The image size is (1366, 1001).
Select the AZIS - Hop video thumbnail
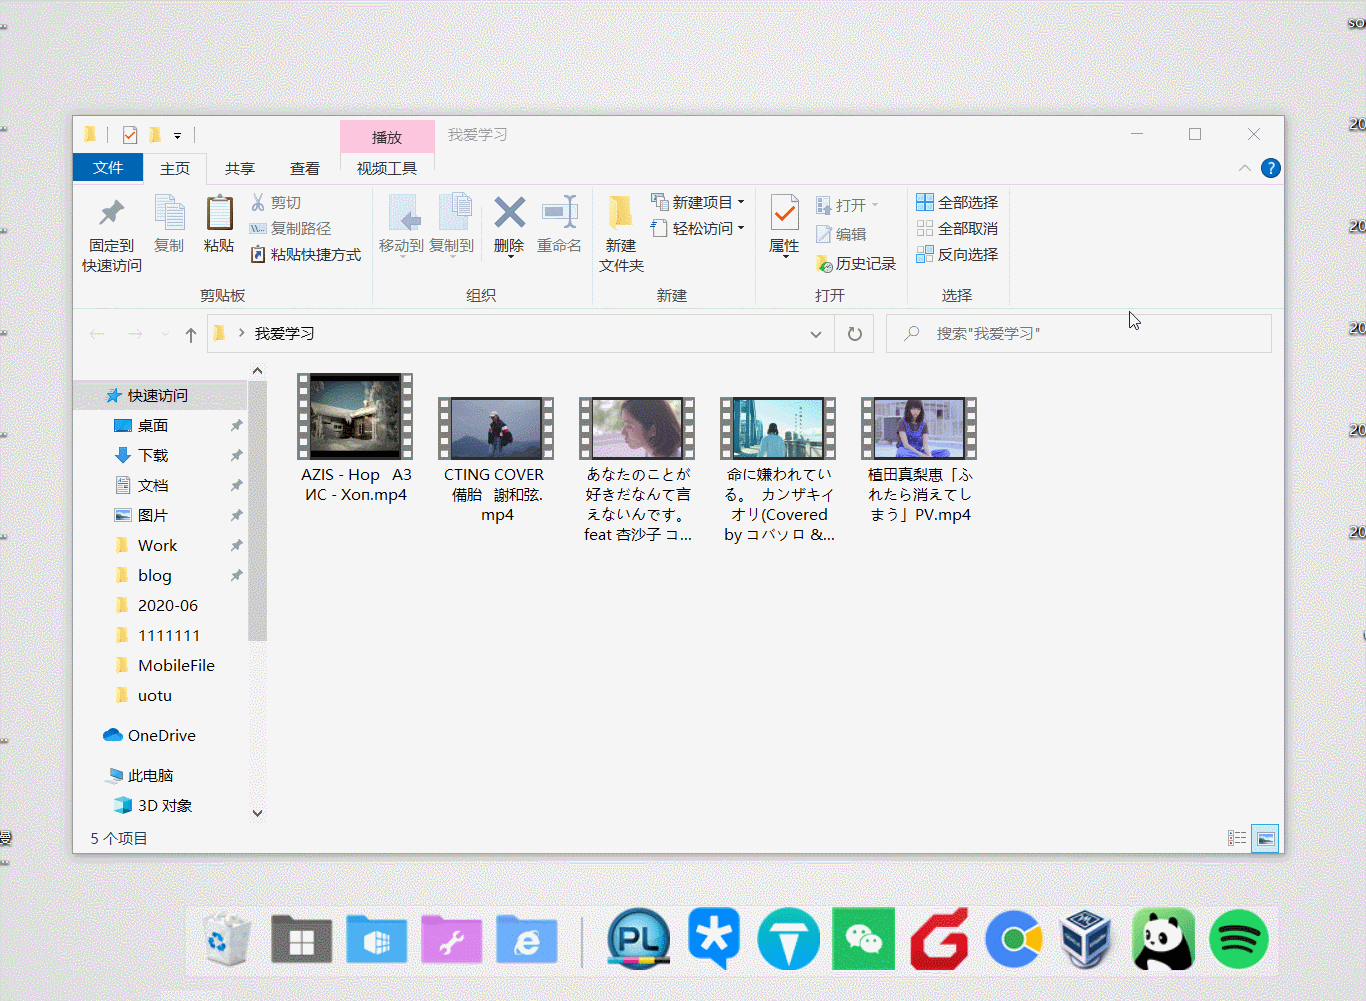[x=355, y=417]
